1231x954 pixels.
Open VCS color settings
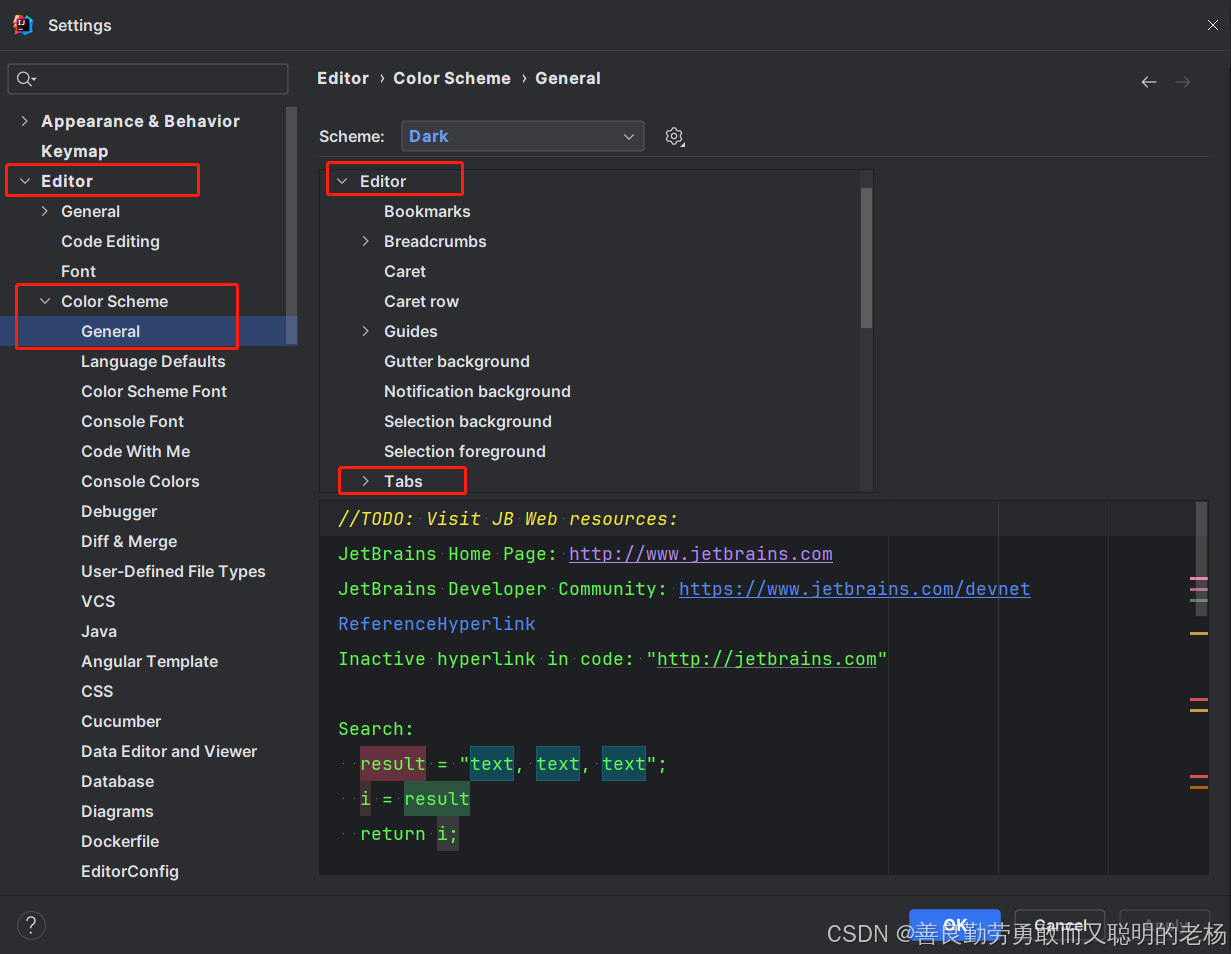[x=98, y=601]
